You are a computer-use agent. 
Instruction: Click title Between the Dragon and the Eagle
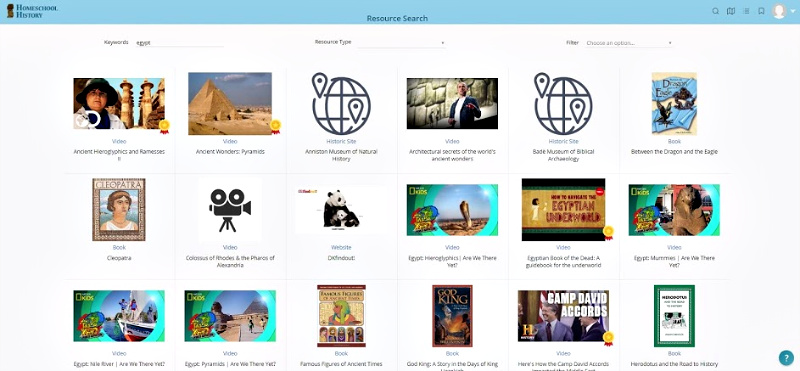pos(674,152)
